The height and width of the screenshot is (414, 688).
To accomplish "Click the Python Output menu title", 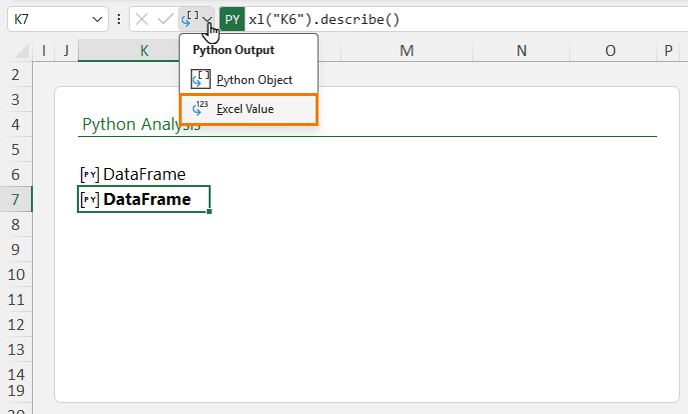I will 233,50.
